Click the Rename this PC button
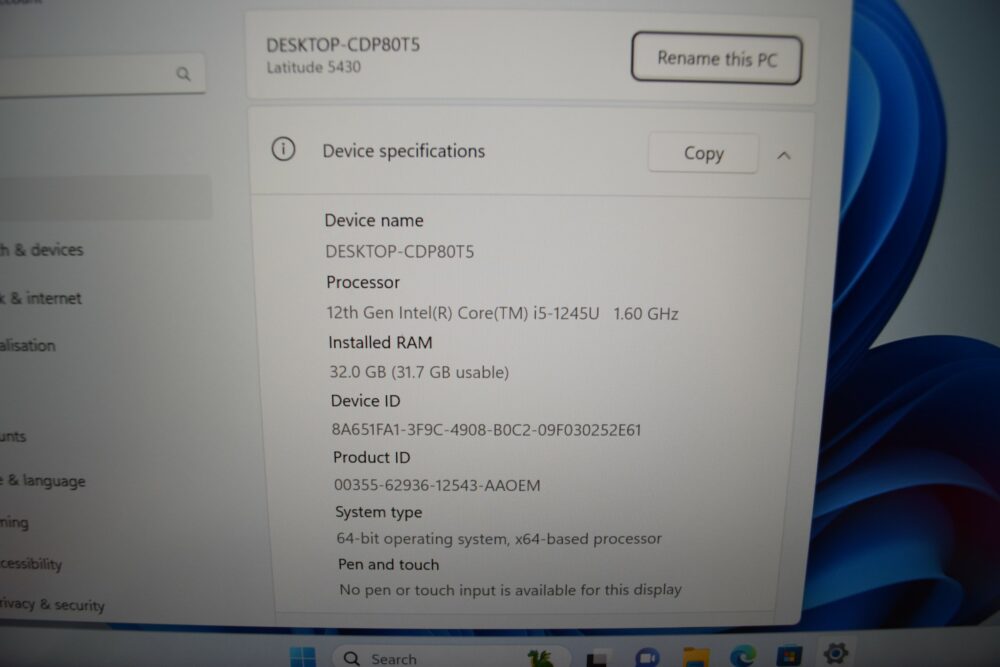 tap(716, 59)
